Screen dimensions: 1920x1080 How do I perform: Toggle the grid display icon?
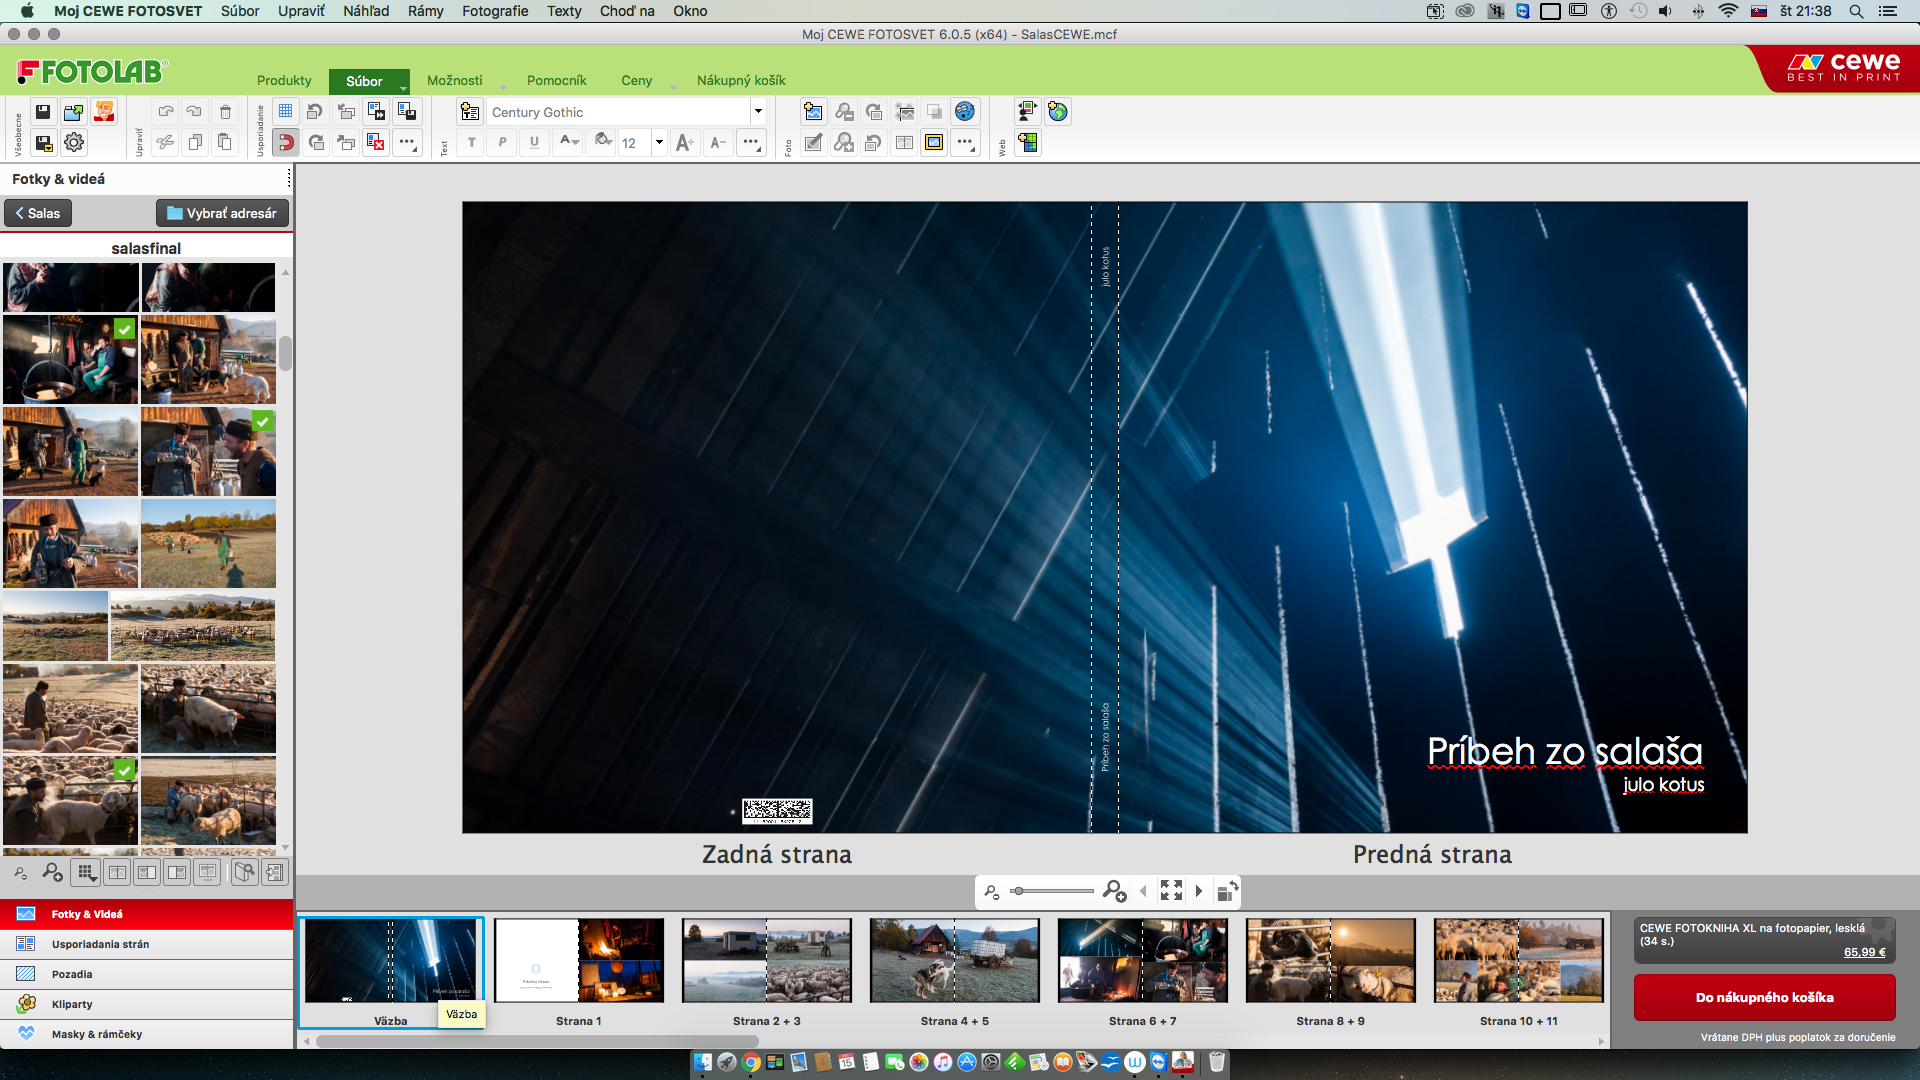click(285, 112)
